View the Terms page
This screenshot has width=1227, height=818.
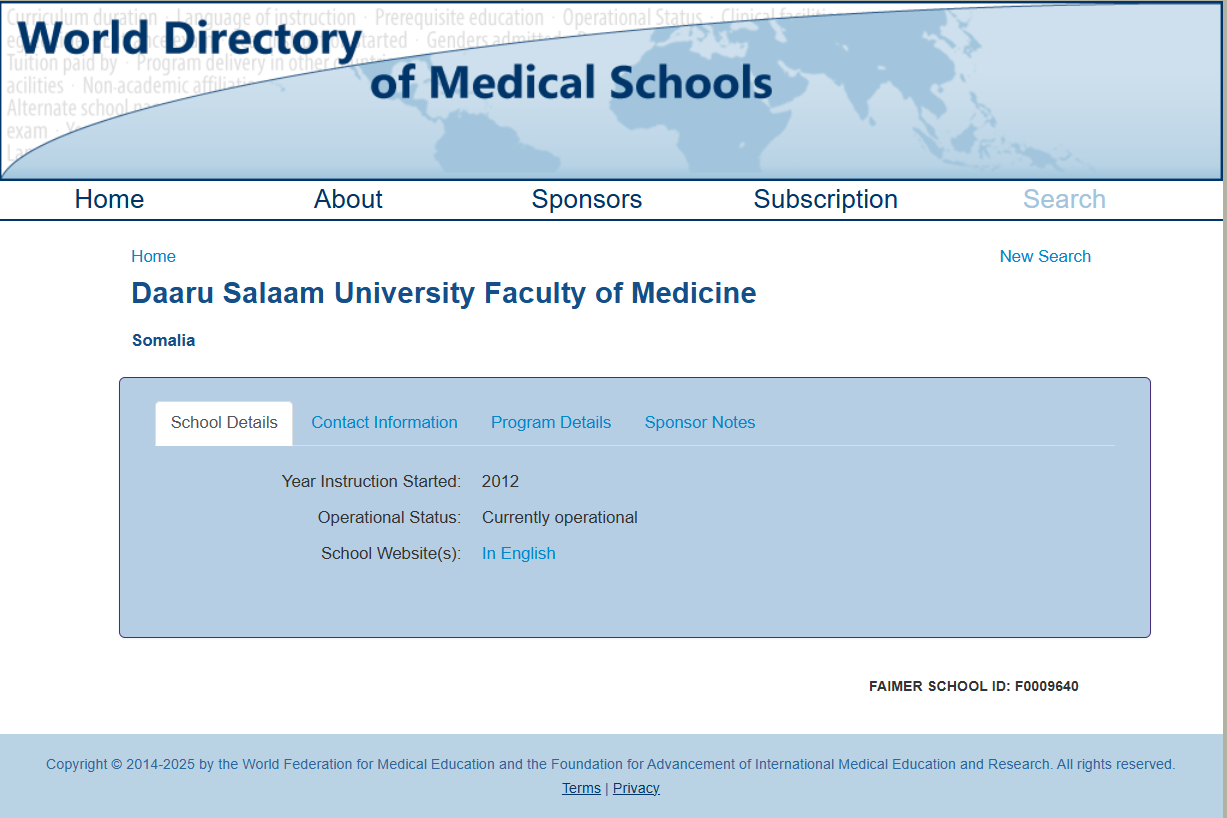point(581,788)
